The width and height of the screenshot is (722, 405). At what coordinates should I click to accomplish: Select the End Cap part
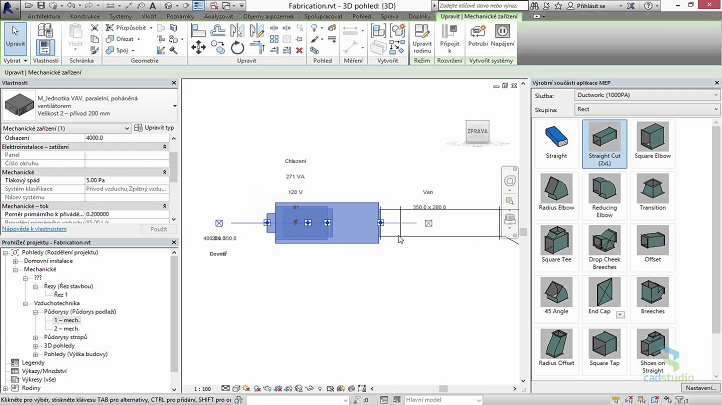[604, 293]
